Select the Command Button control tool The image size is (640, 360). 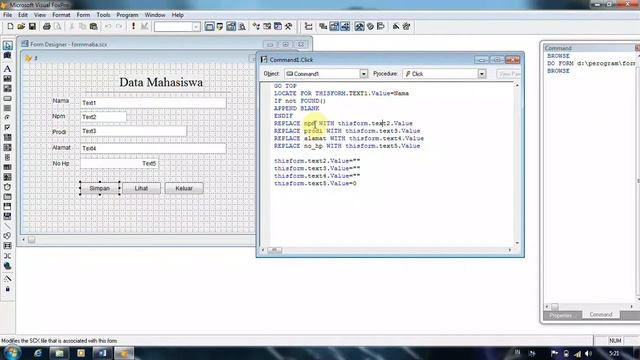click(x=7, y=98)
